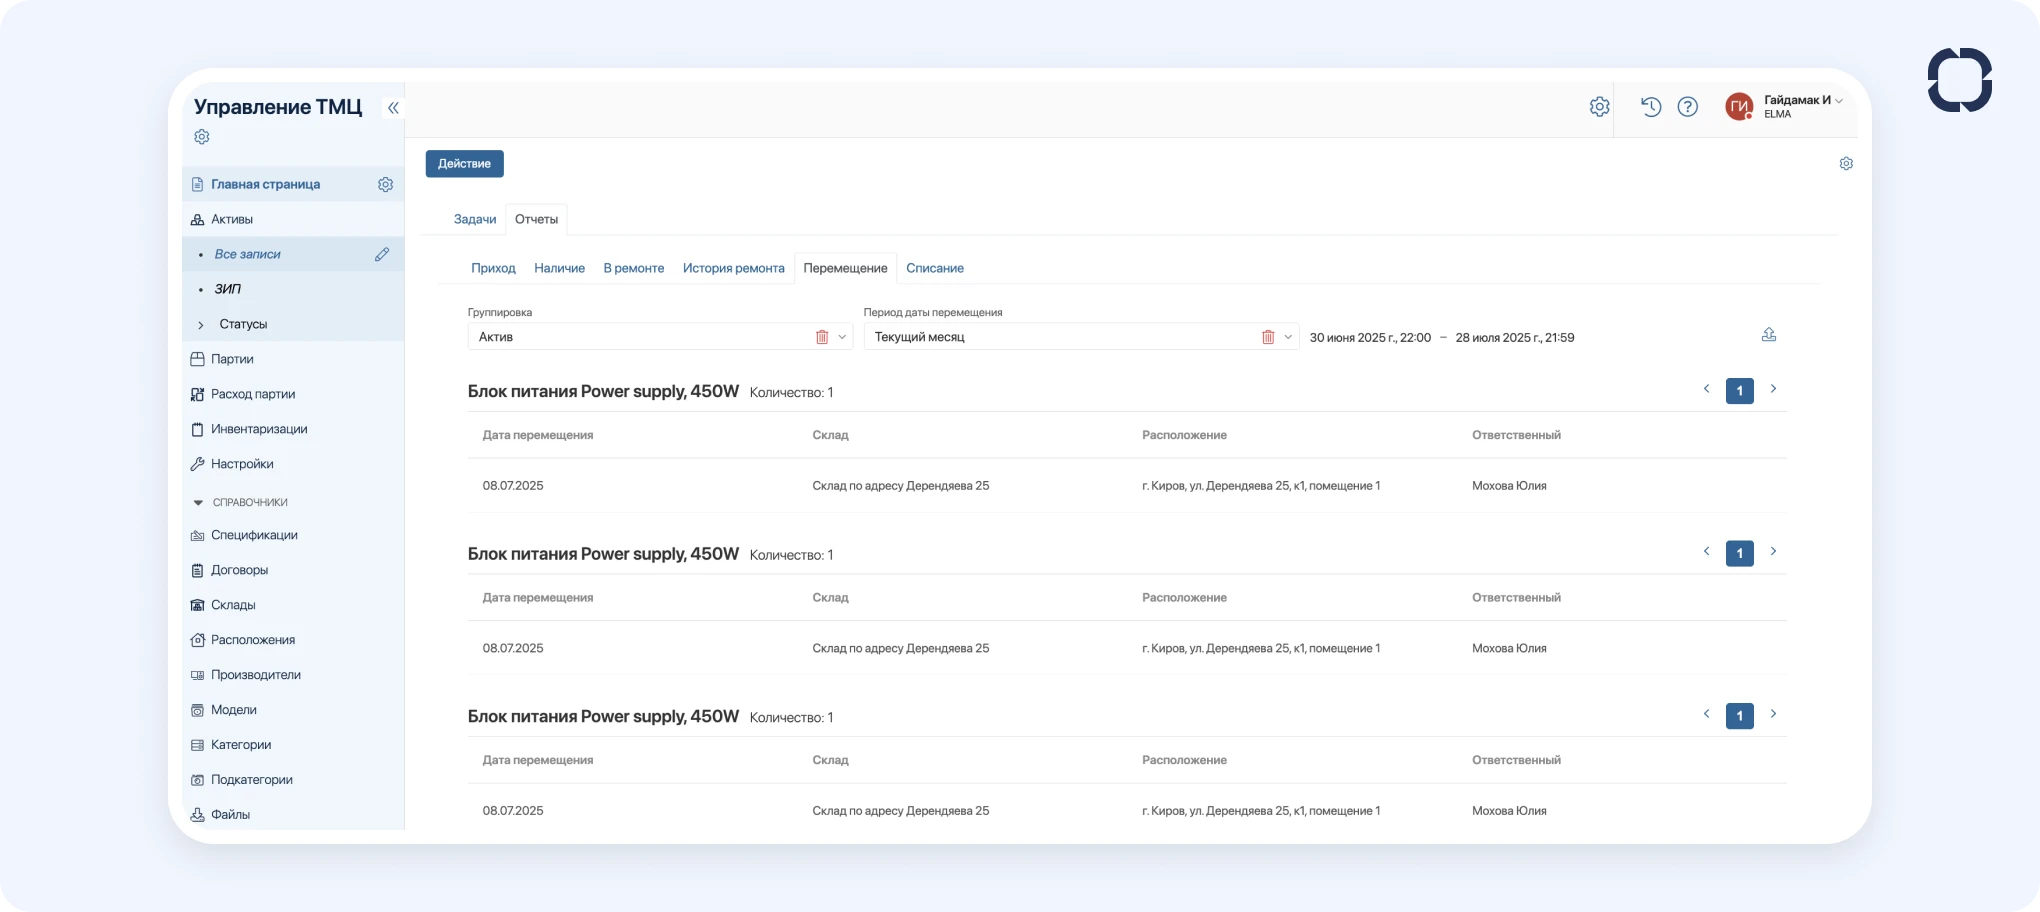Open the period date dropdown arrow
Screen dimensions: 2040x912
pos(1288,337)
